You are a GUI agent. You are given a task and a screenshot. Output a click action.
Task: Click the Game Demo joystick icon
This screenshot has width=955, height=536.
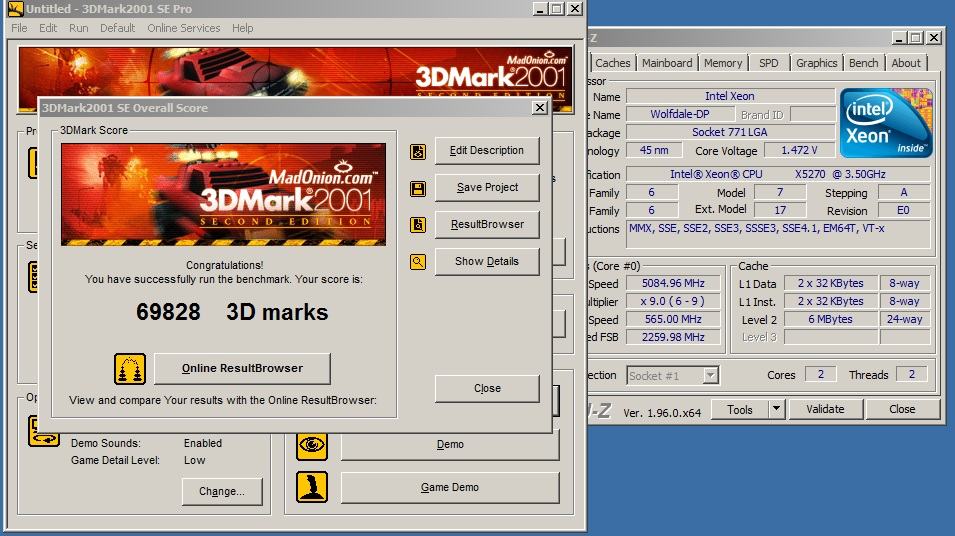coord(312,487)
